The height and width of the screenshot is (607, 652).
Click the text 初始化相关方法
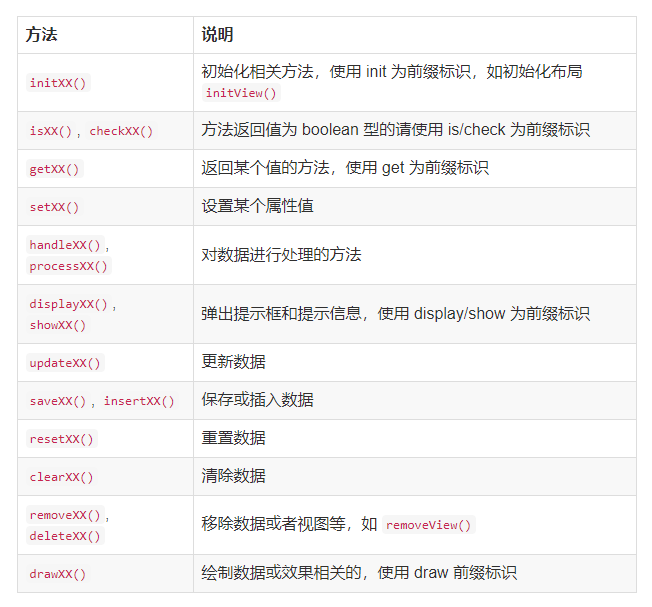click(257, 72)
